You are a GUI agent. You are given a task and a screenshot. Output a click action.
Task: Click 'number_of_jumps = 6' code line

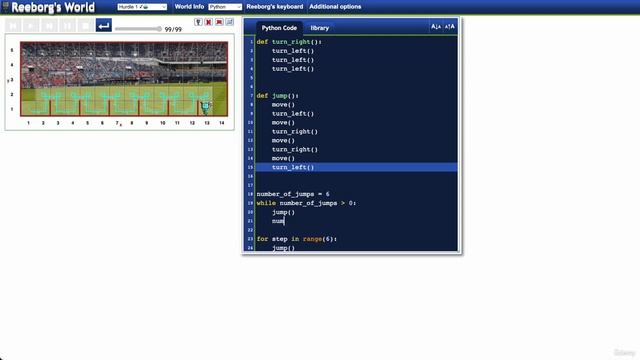click(293, 194)
